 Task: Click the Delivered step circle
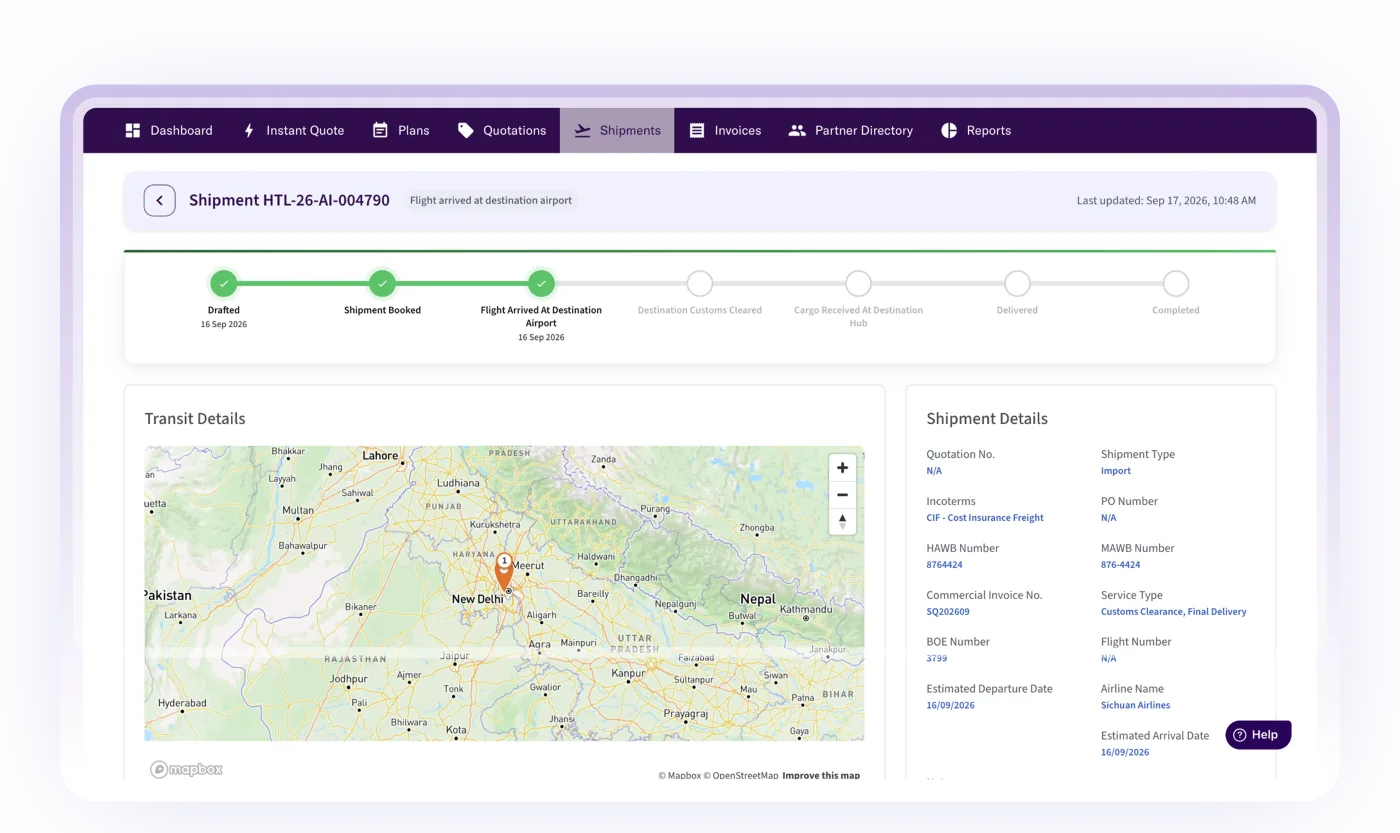tap(1017, 284)
